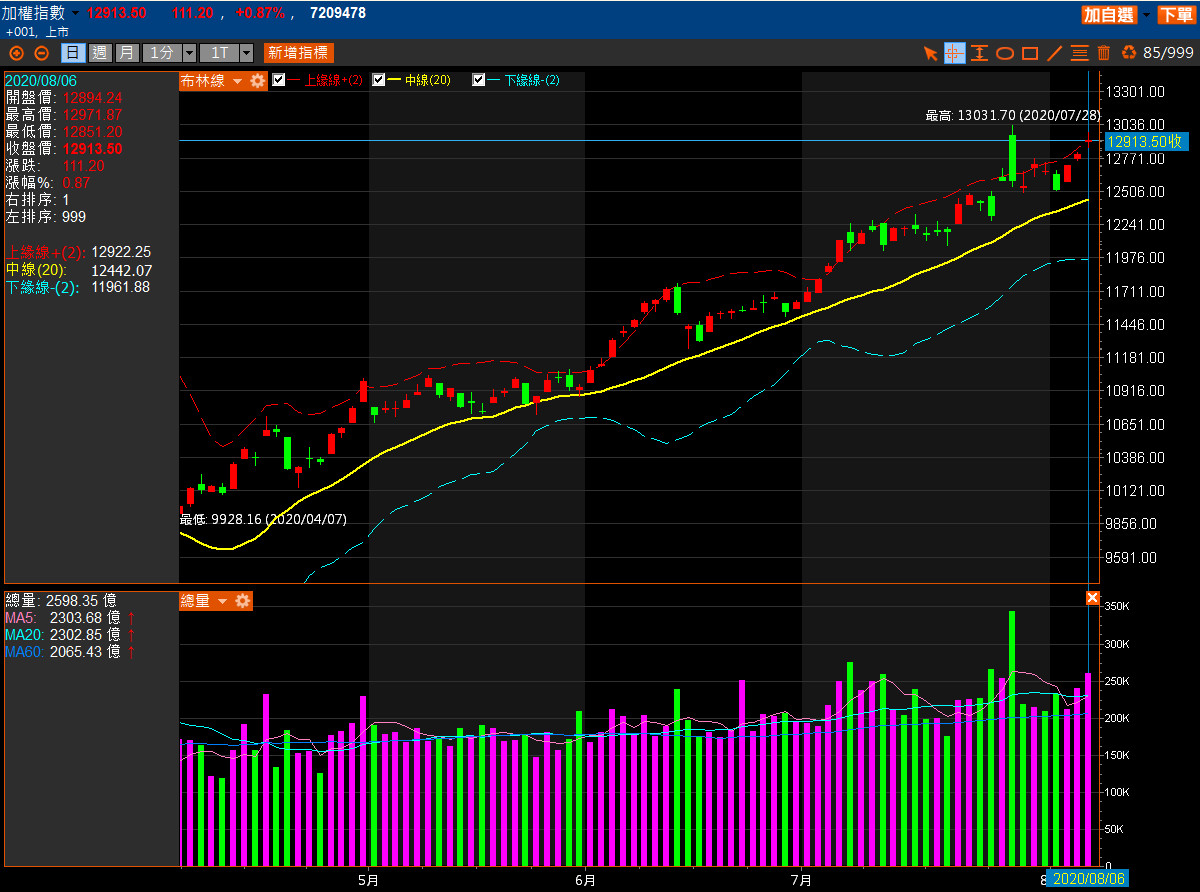Select the ellipse drawing tool
This screenshot has width=1200, height=892.
click(1005, 53)
